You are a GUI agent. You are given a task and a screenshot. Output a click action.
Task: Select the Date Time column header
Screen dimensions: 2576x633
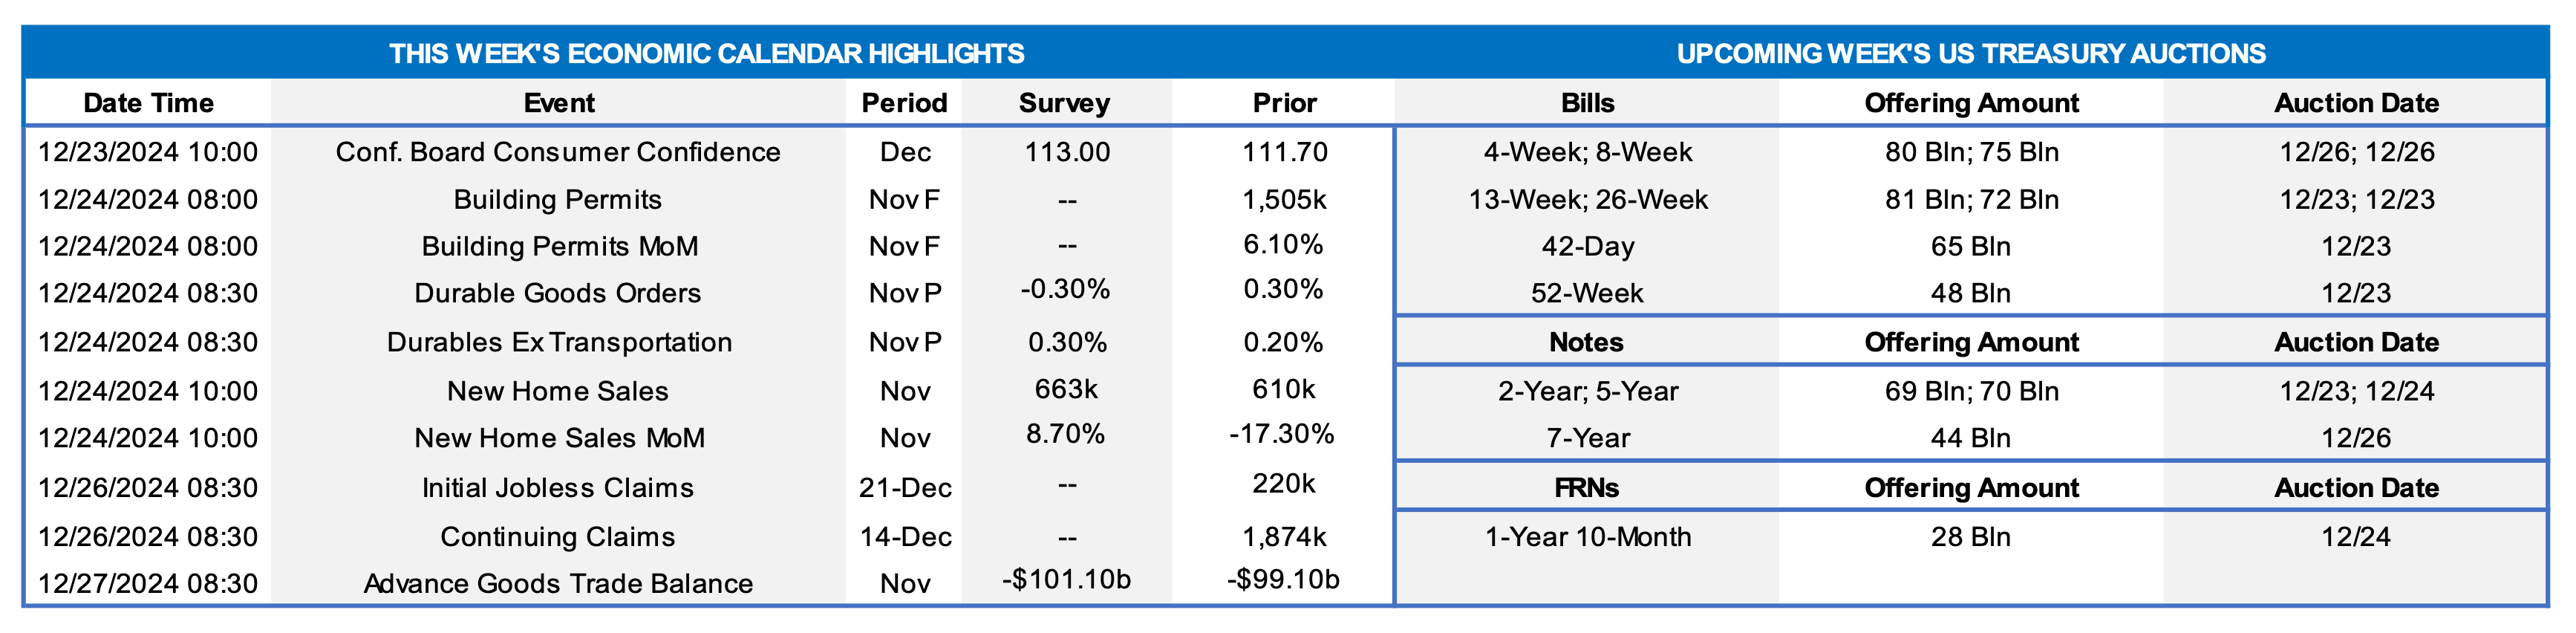pyautogui.click(x=148, y=103)
